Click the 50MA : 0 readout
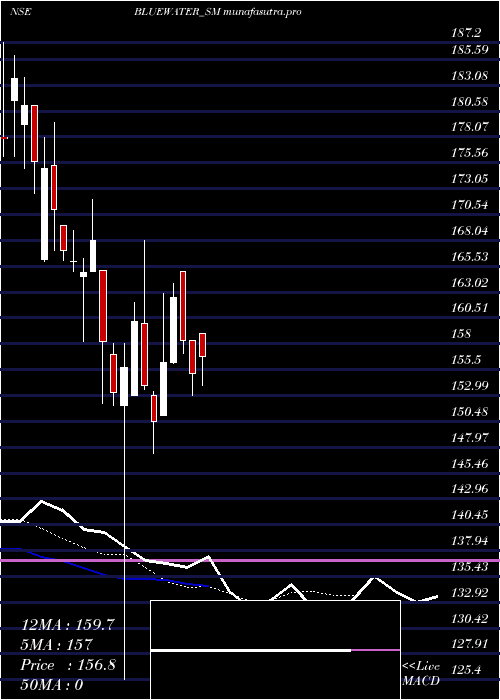The image size is (500, 700). coord(52,685)
